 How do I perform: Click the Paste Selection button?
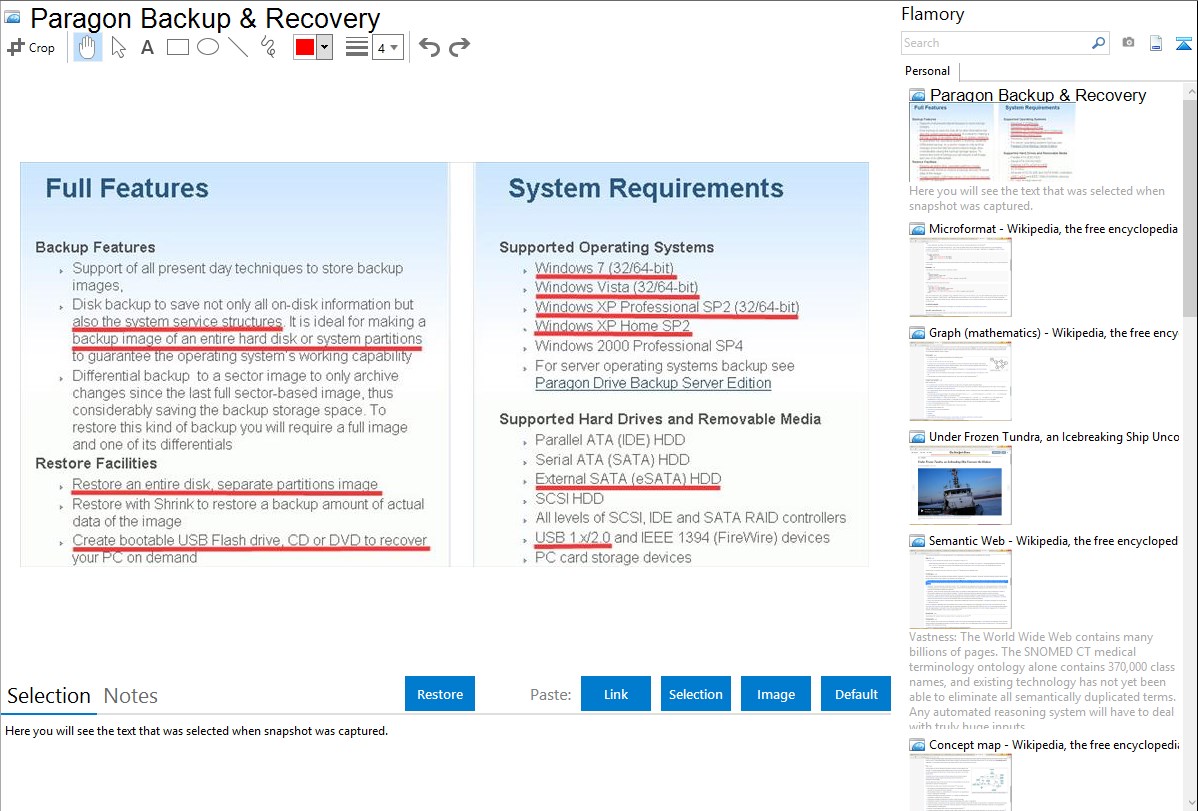coord(695,694)
